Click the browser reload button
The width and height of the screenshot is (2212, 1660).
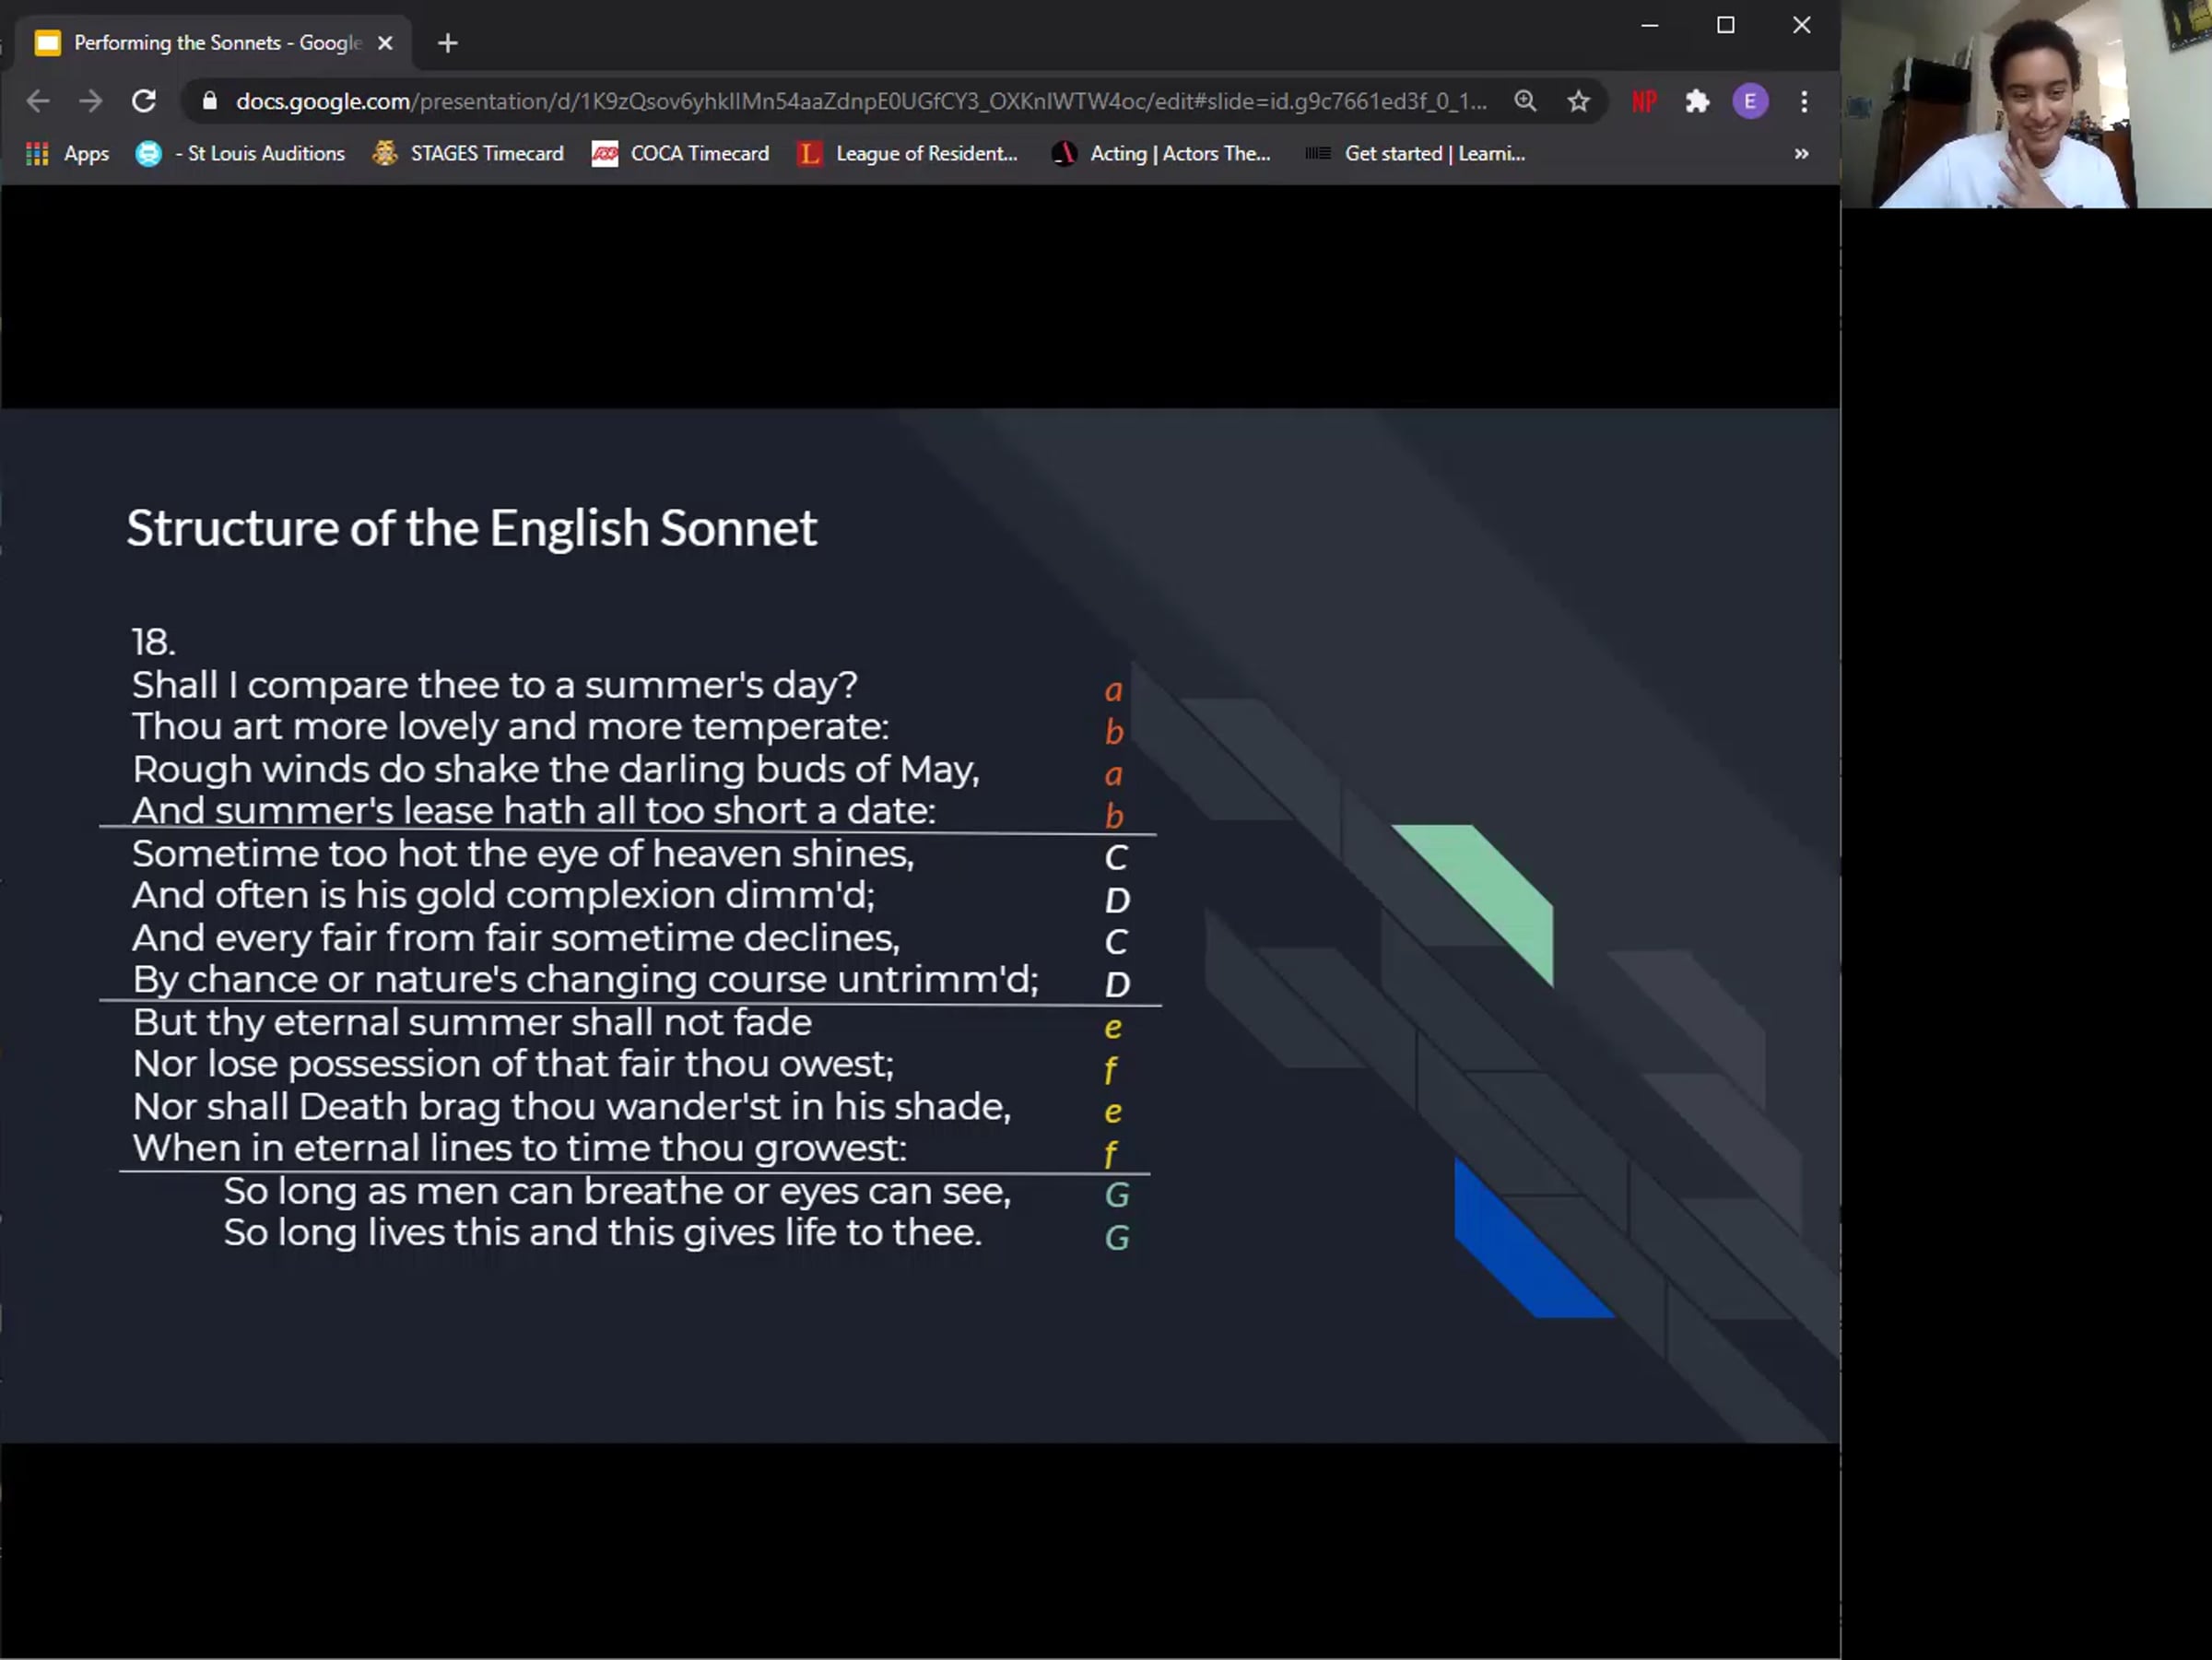tap(144, 101)
